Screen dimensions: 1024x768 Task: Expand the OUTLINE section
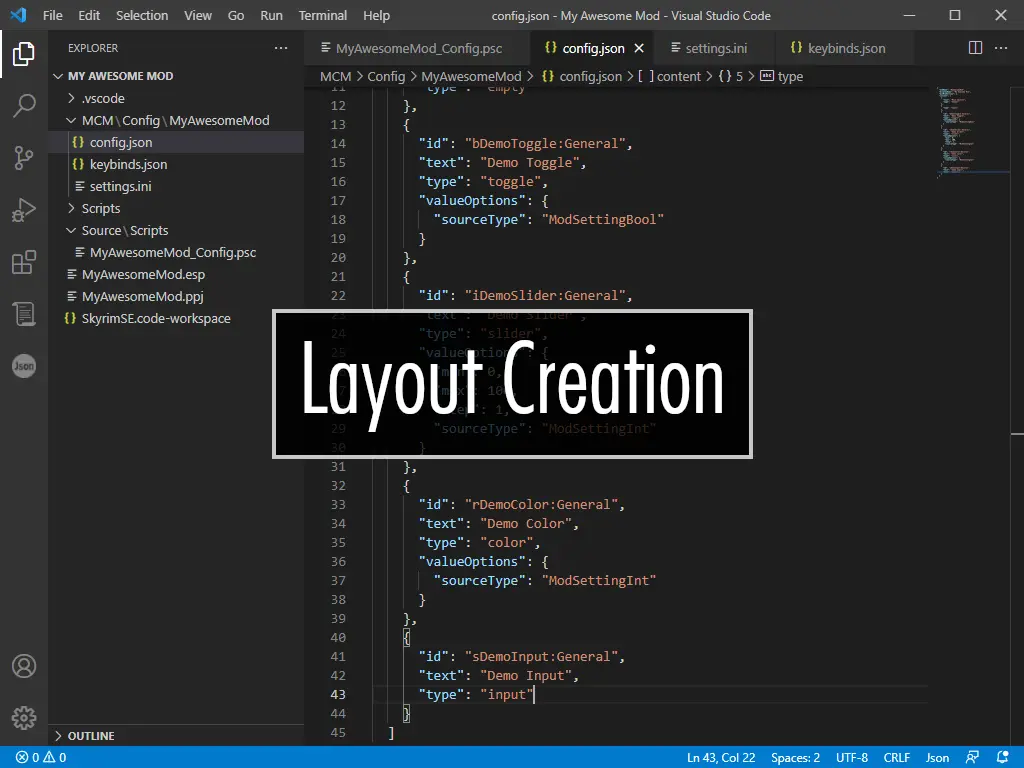tap(90, 736)
